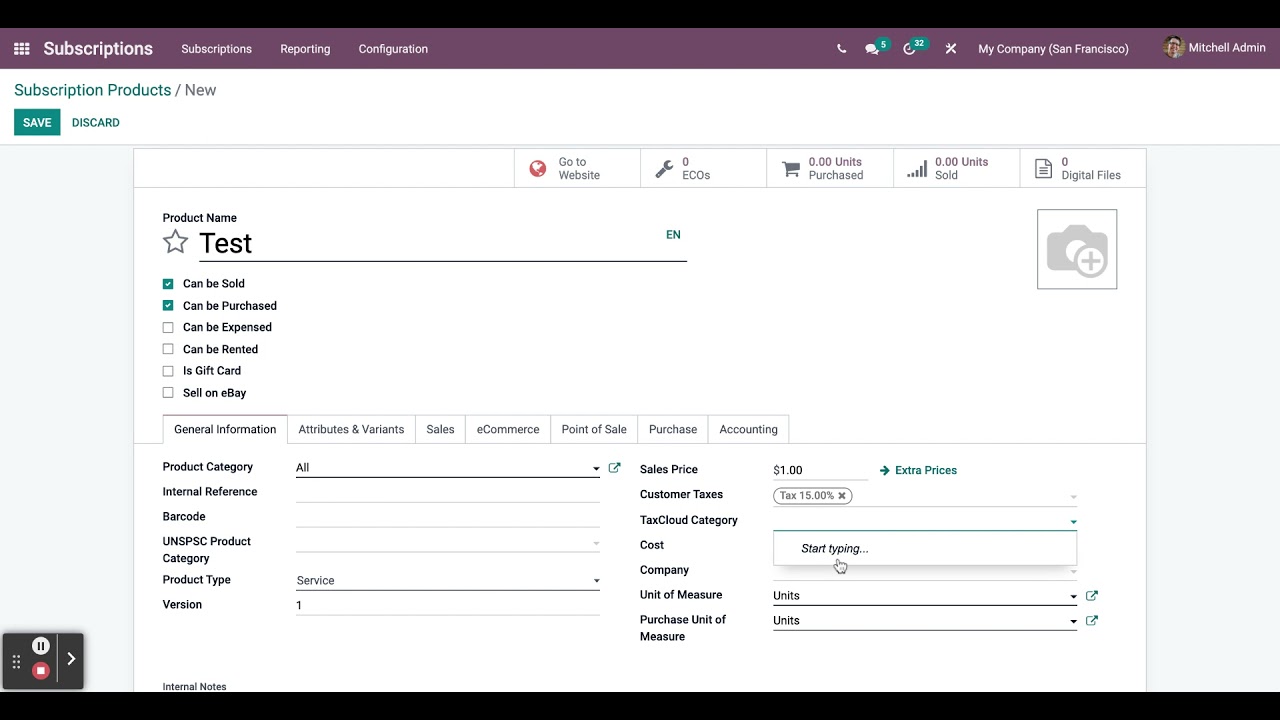The width and height of the screenshot is (1280, 720).
Task: Uncheck Can be Sold checkbox
Action: point(168,284)
